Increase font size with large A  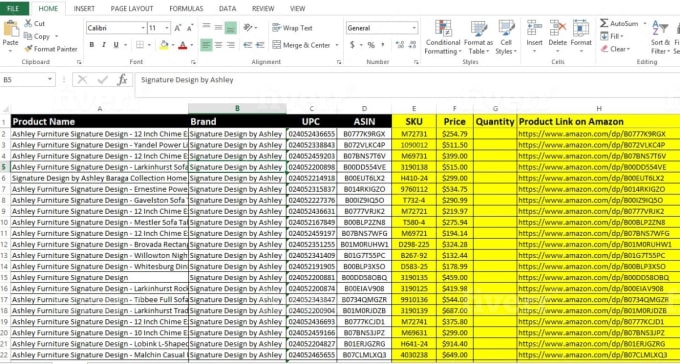click(177, 28)
